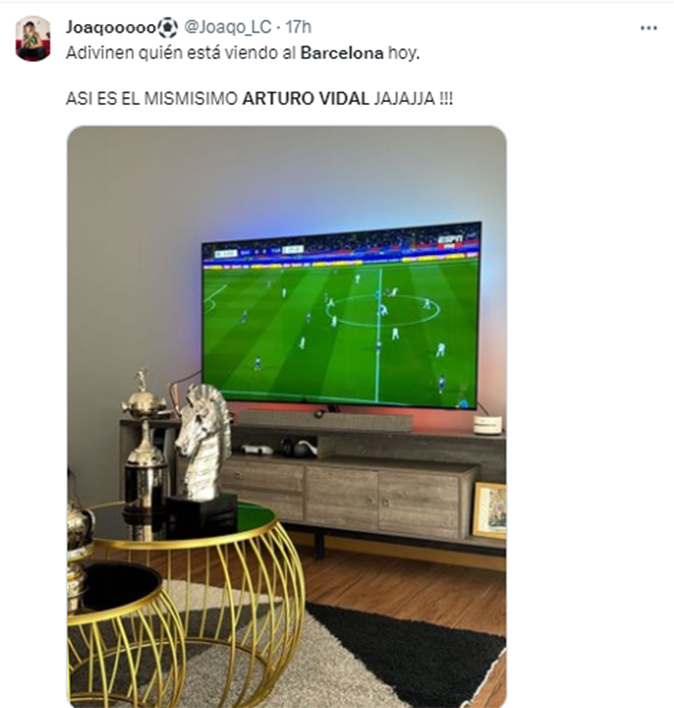Click the bold word Barcelona in the tweet

[x=342, y=53]
